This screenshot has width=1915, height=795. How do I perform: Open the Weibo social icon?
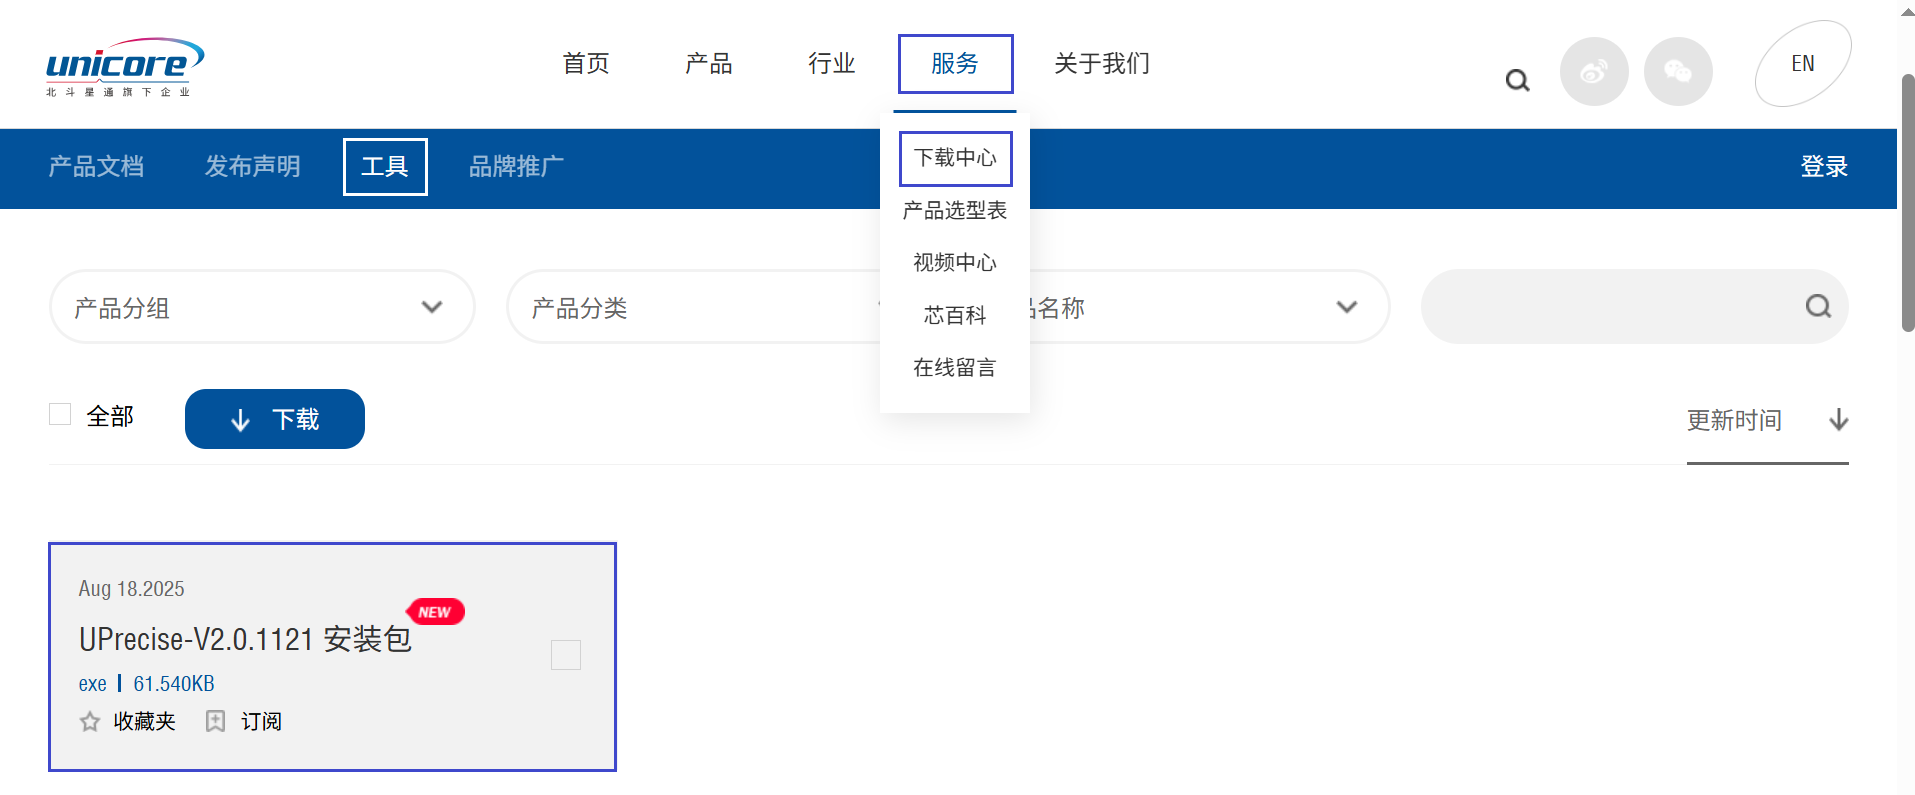(1594, 72)
